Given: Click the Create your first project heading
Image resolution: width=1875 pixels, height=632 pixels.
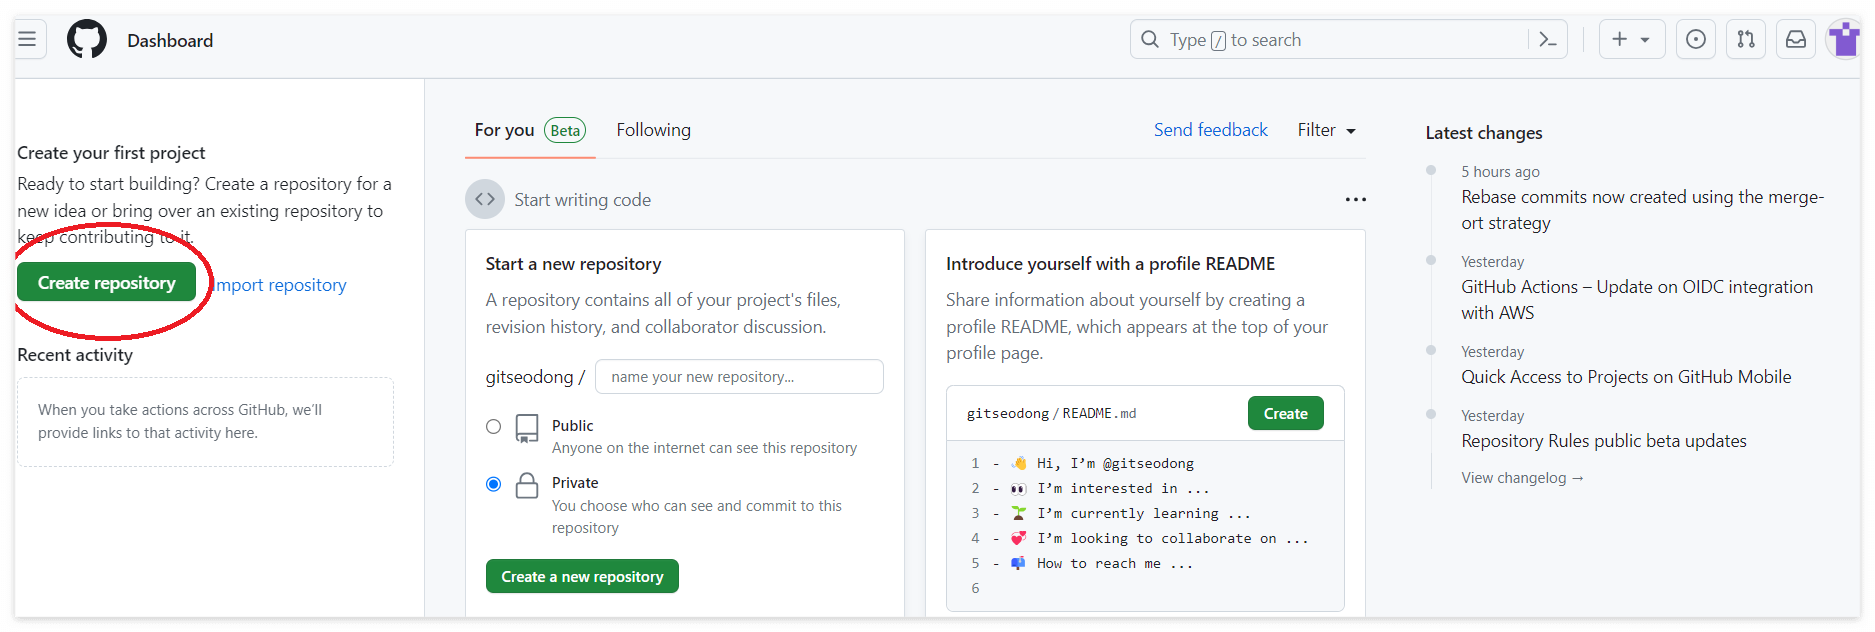Looking at the screenshot, I should tap(111, 153).
